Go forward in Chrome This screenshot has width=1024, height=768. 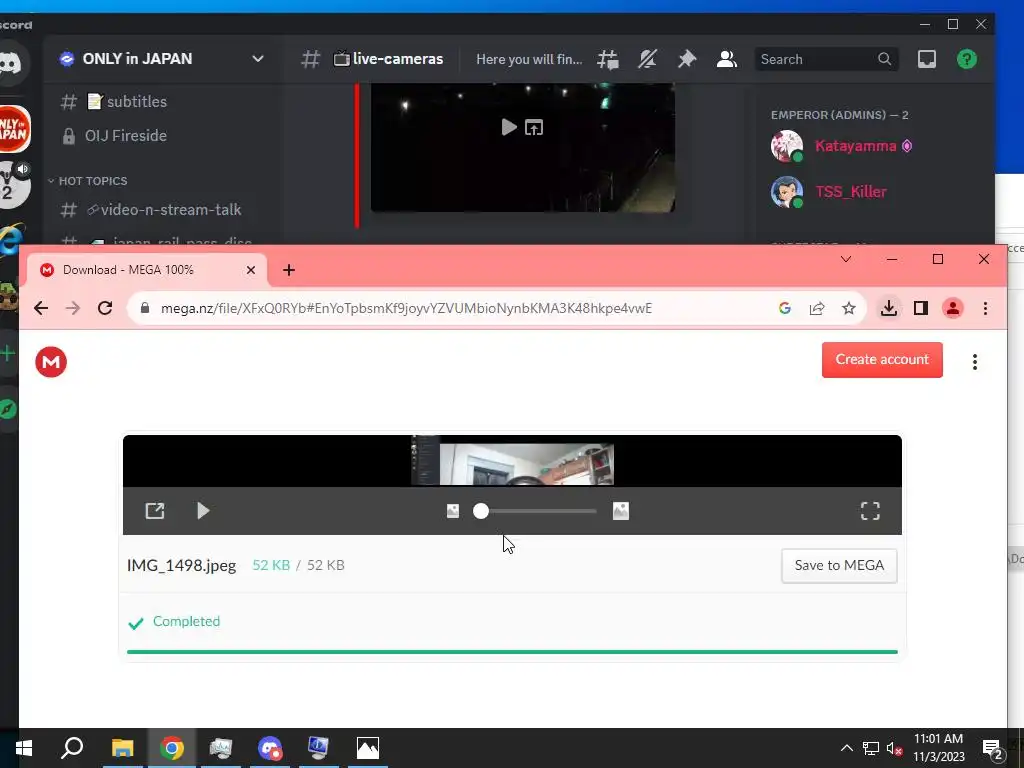(73, 308)
